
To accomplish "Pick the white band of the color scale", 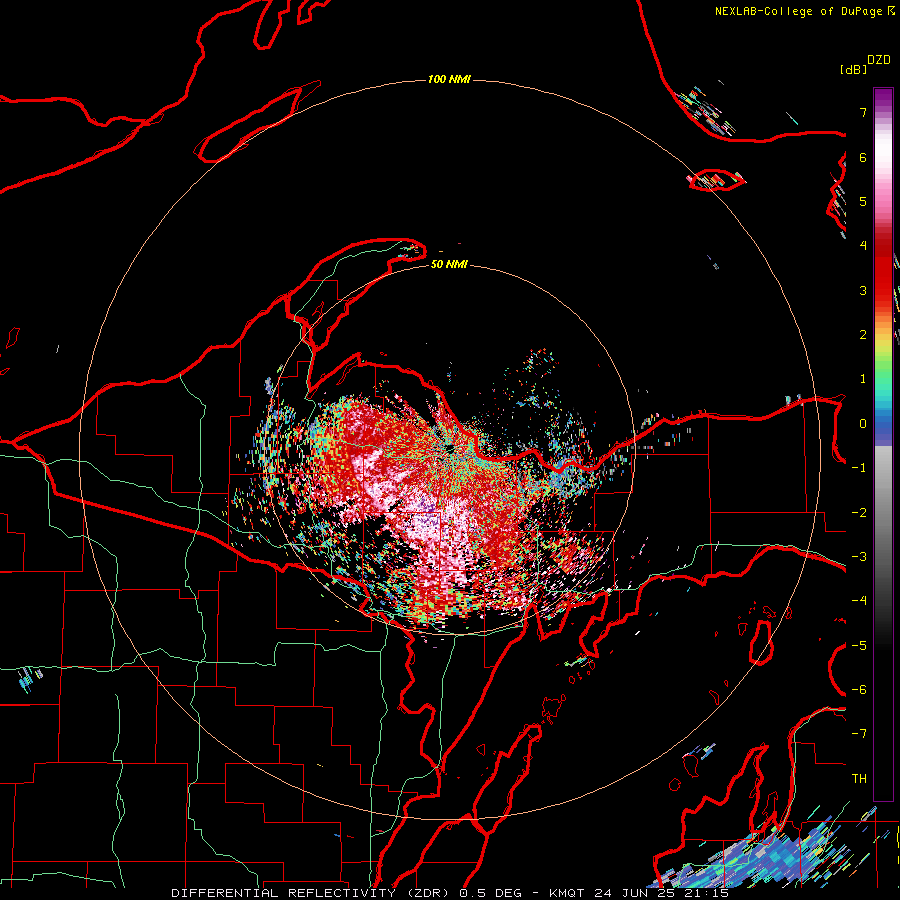I will click(x=883, y=150).
